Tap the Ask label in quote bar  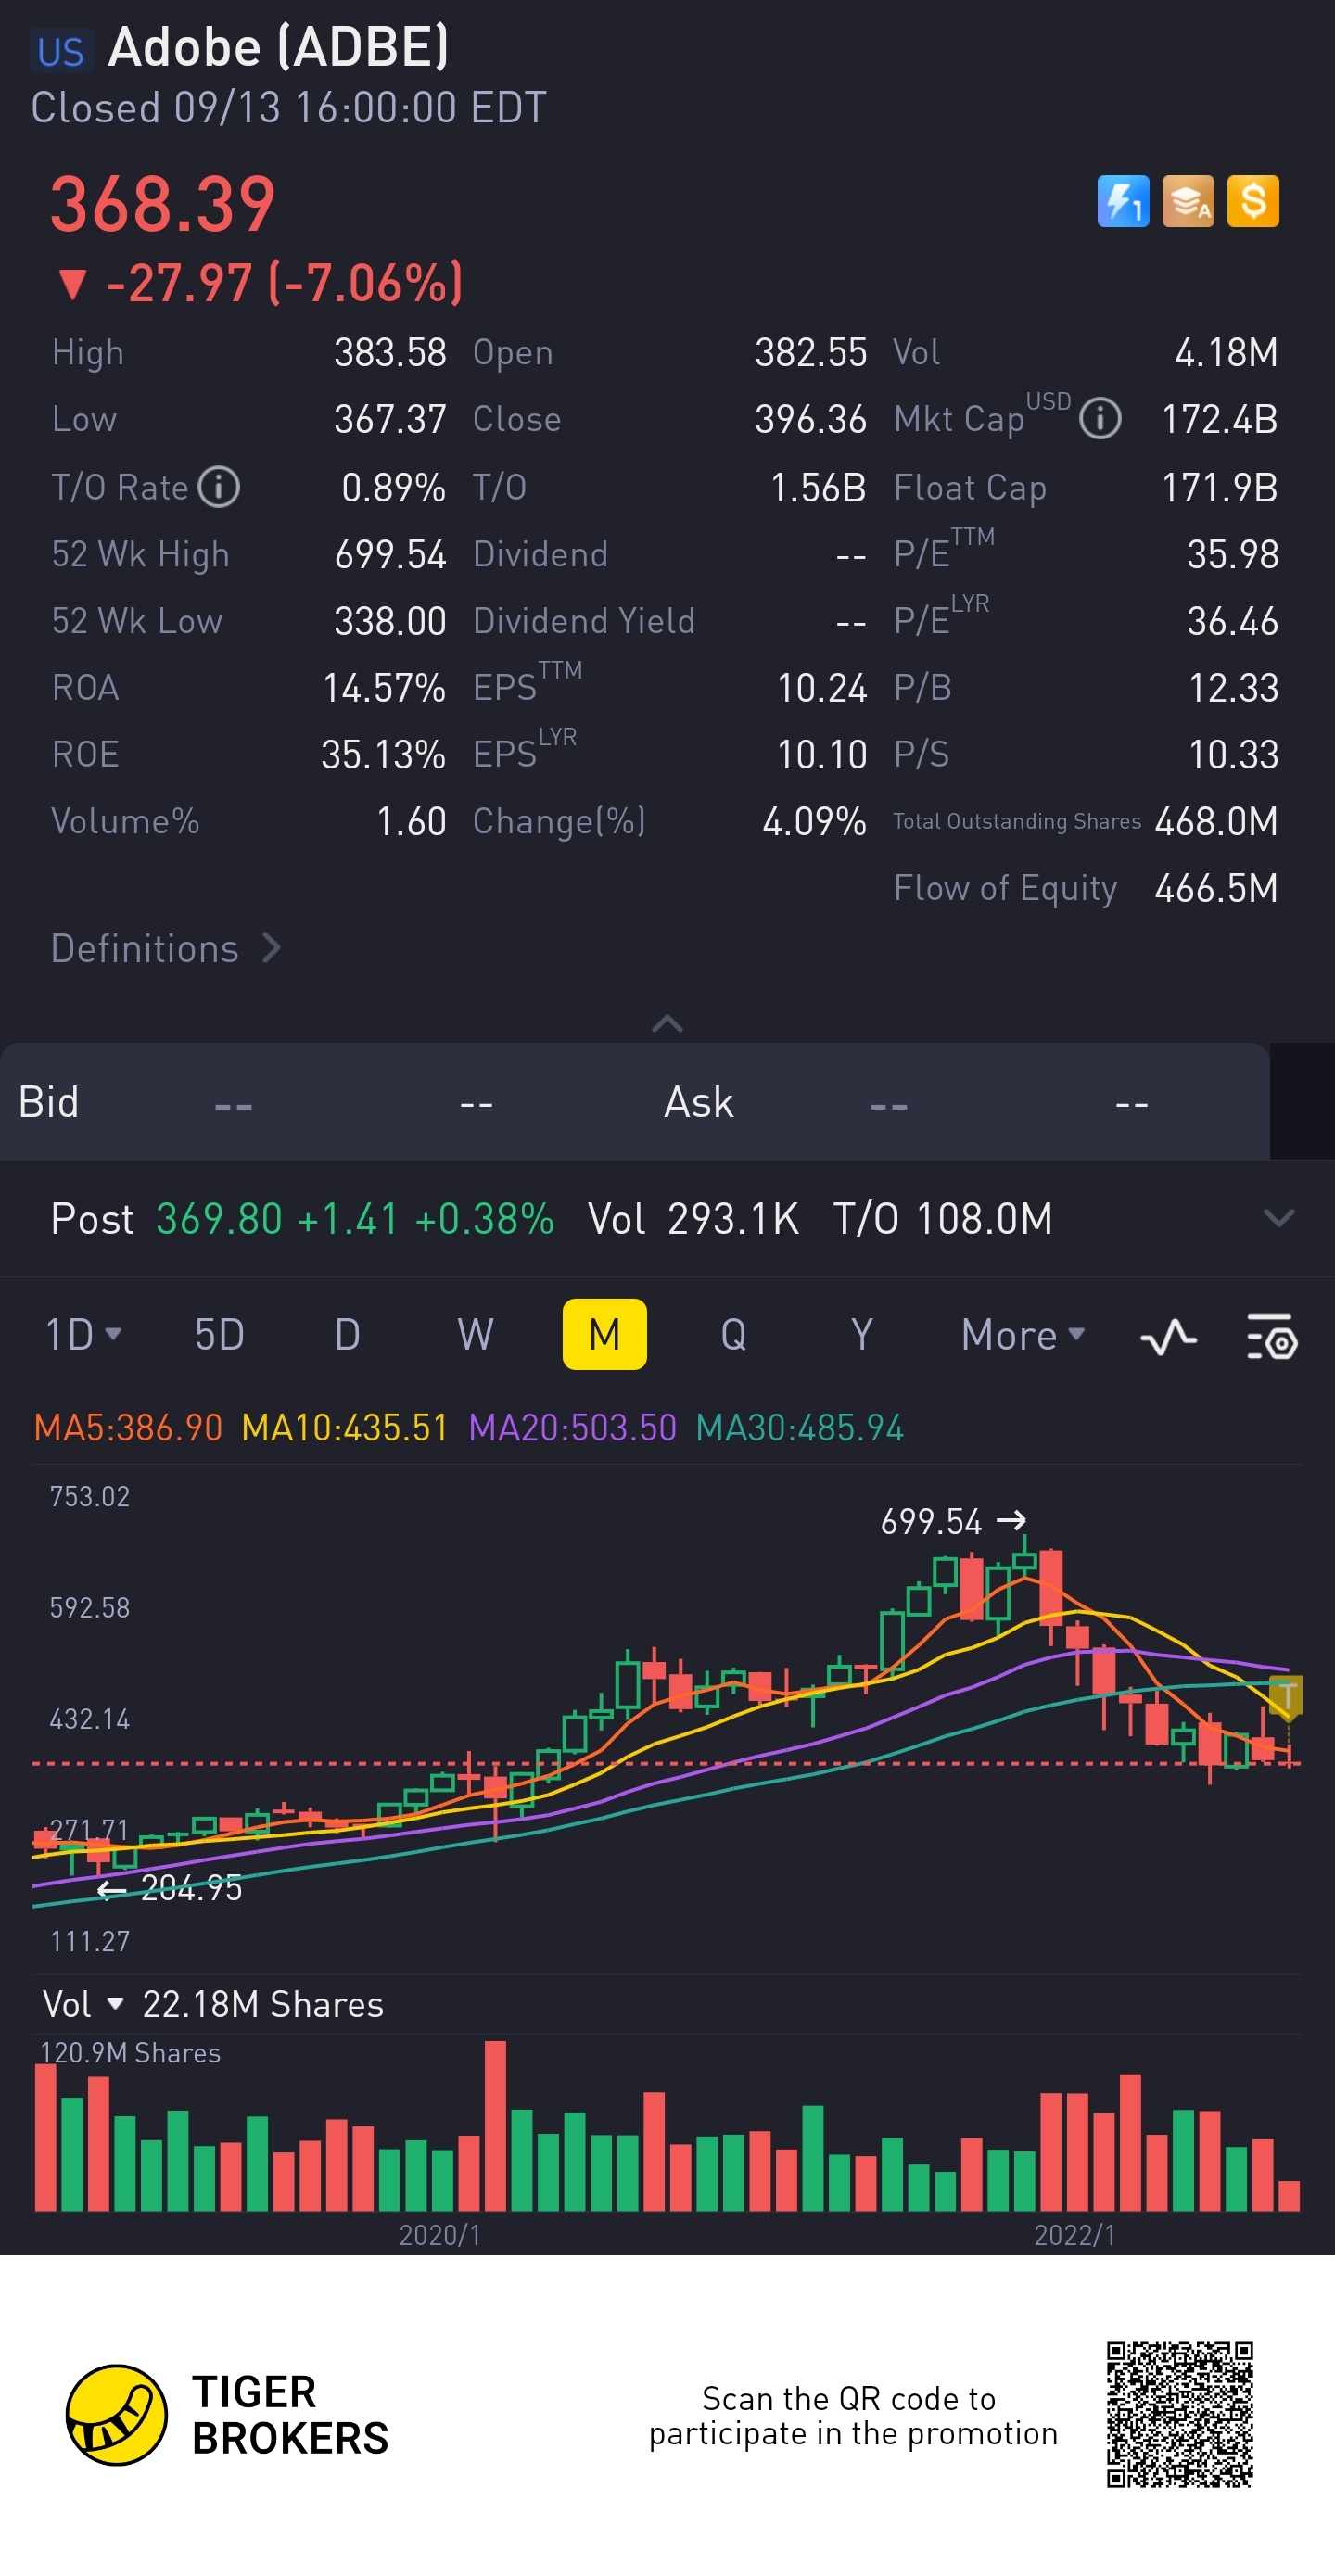pos(699,1102)
